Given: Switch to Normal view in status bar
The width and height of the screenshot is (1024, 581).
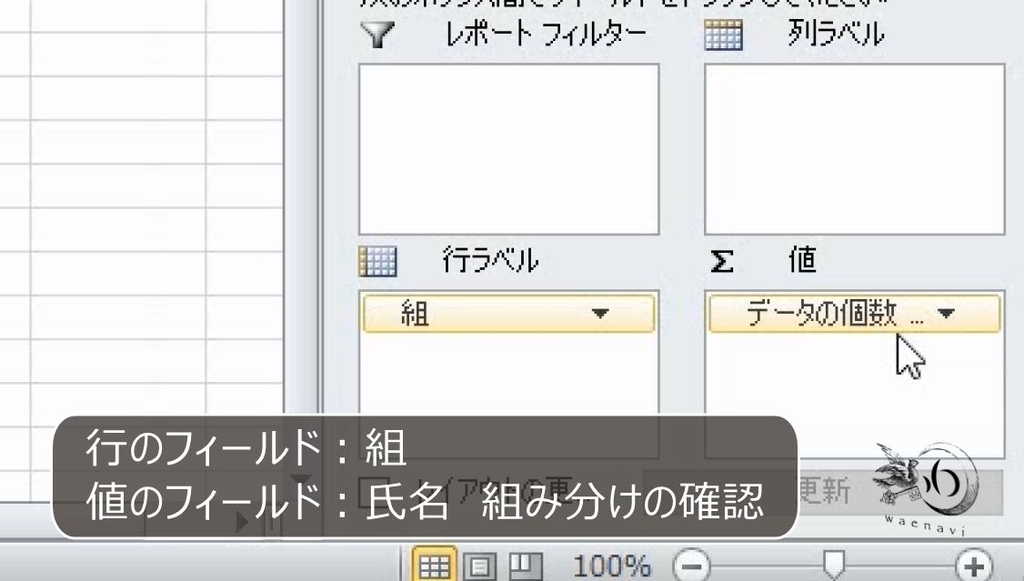Looking at the screenshot, I should tap(434, 565).
